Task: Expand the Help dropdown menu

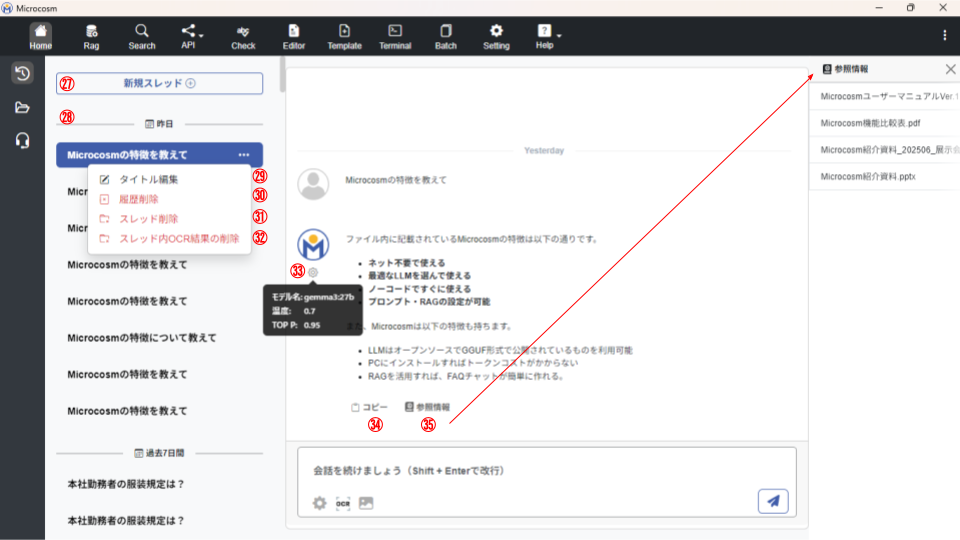Action: coord(545,37)
